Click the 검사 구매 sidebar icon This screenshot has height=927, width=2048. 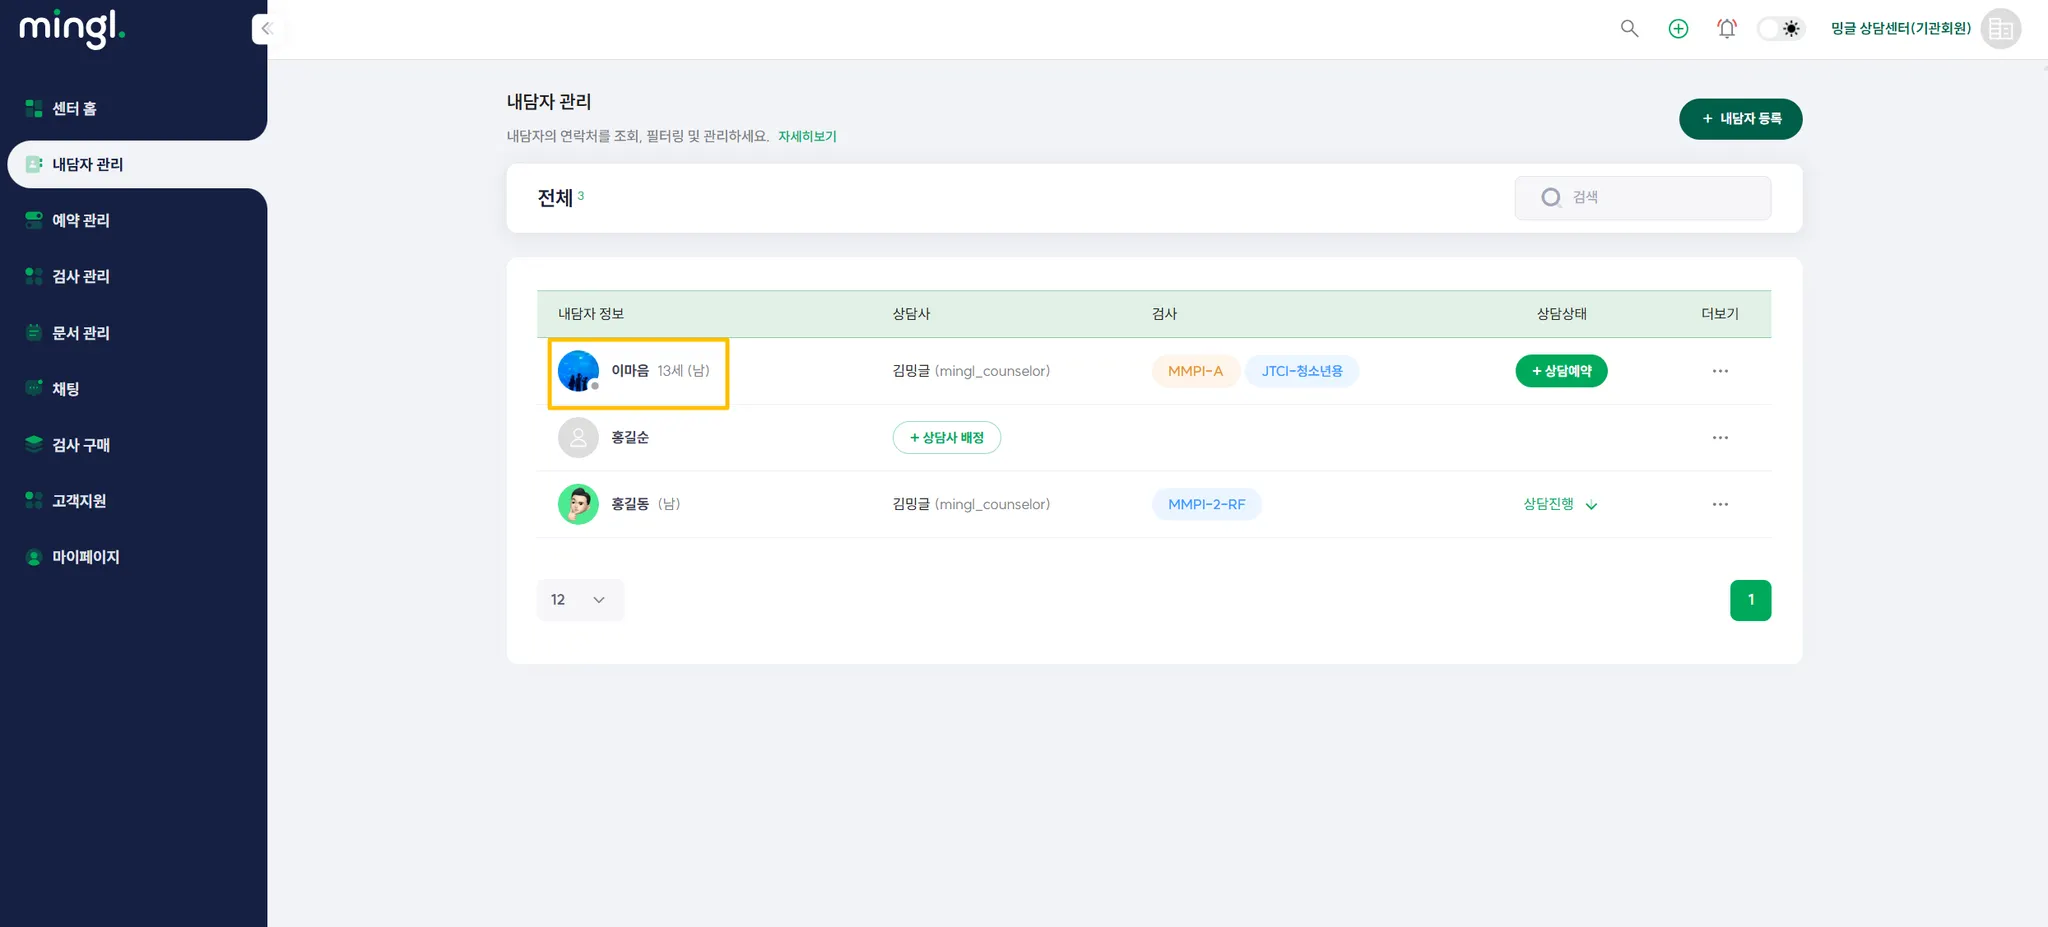[x=34, y=444]
